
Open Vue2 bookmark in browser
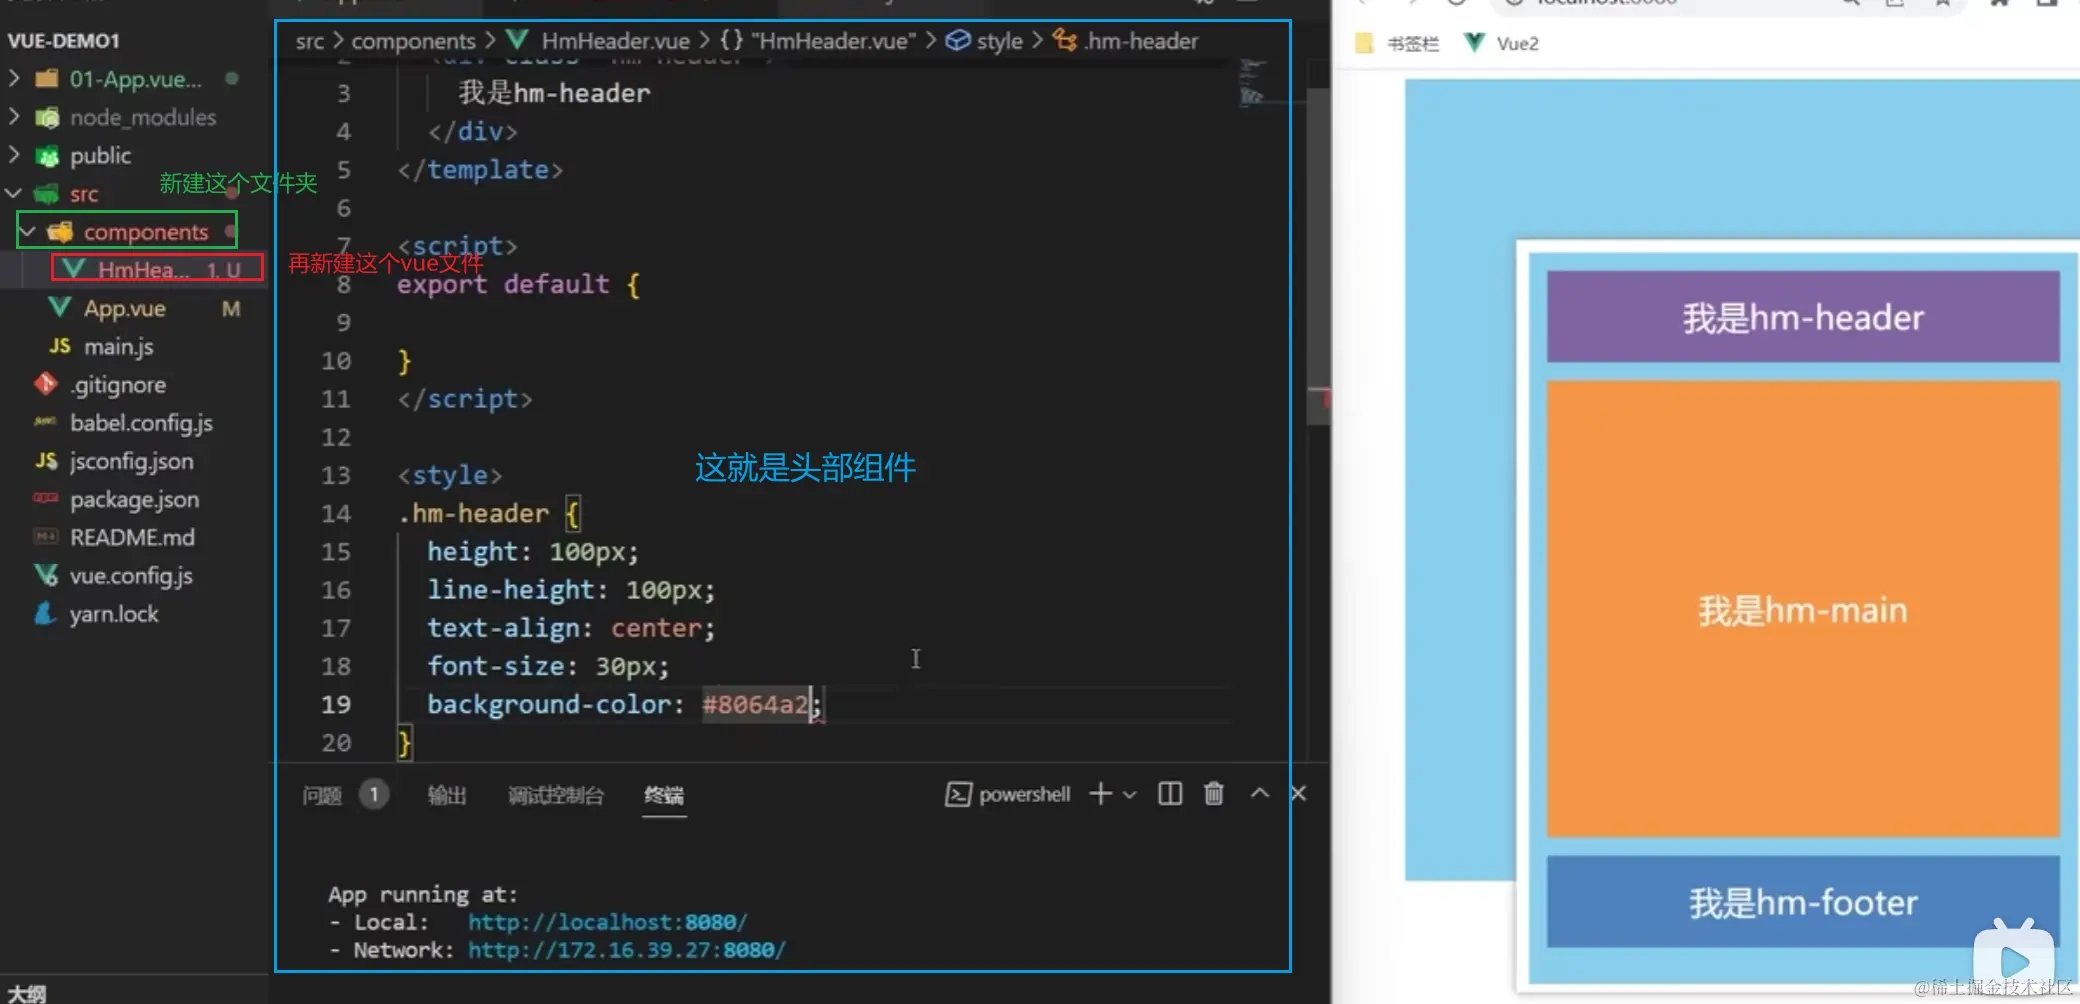click(x=1501, y=43)
